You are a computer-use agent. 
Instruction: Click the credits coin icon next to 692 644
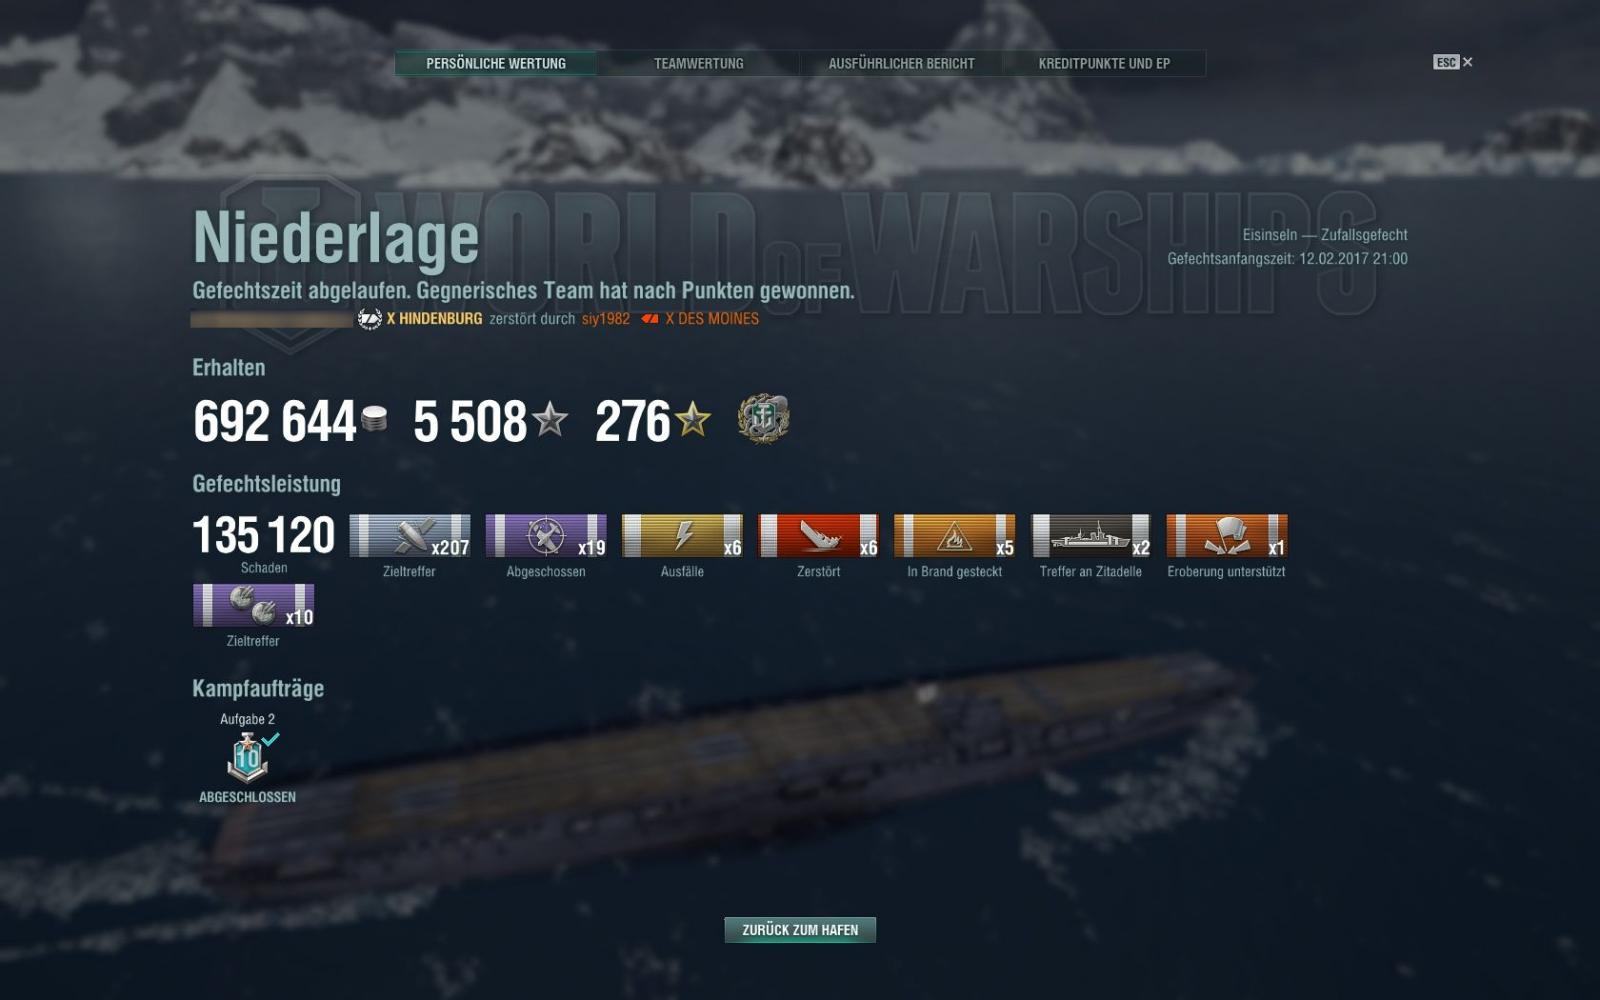point(374,418)
